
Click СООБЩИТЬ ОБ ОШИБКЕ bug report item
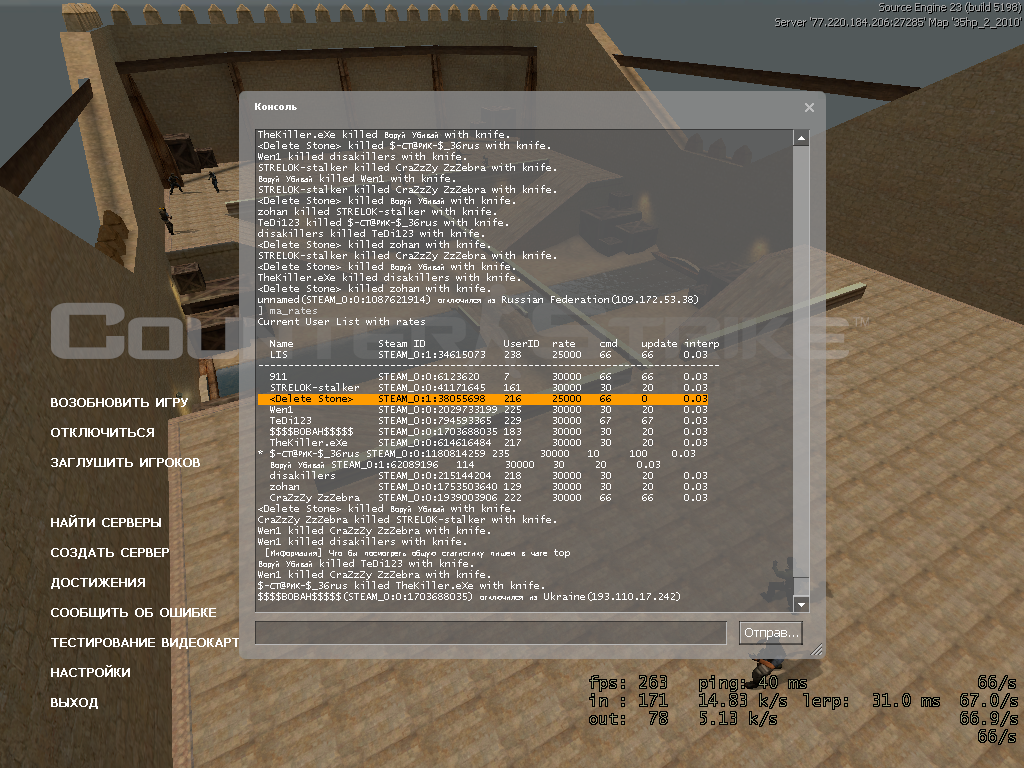(133, 613)
